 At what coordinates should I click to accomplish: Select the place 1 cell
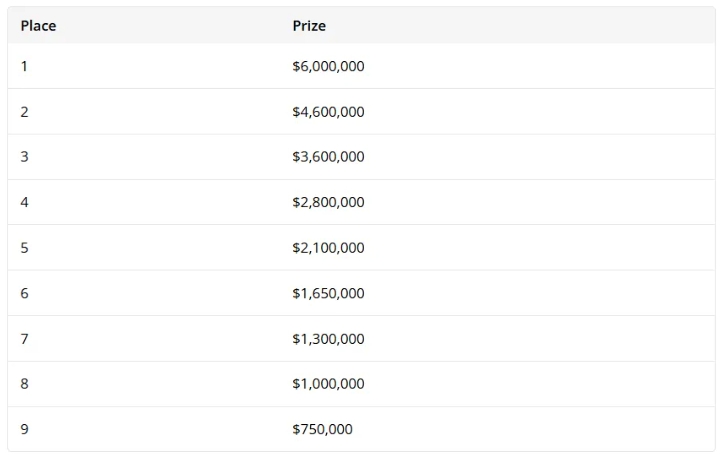tap(25, 66)
